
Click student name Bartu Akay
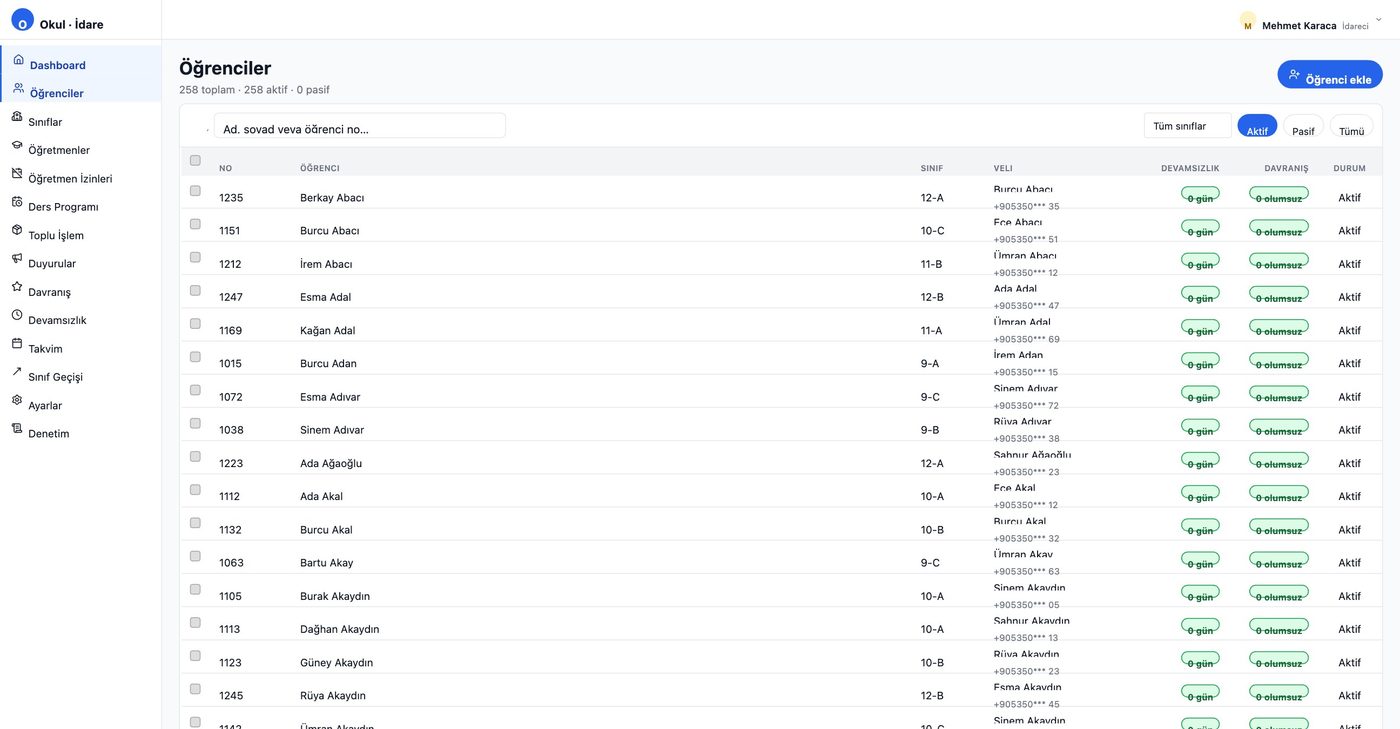pos(326,563)
